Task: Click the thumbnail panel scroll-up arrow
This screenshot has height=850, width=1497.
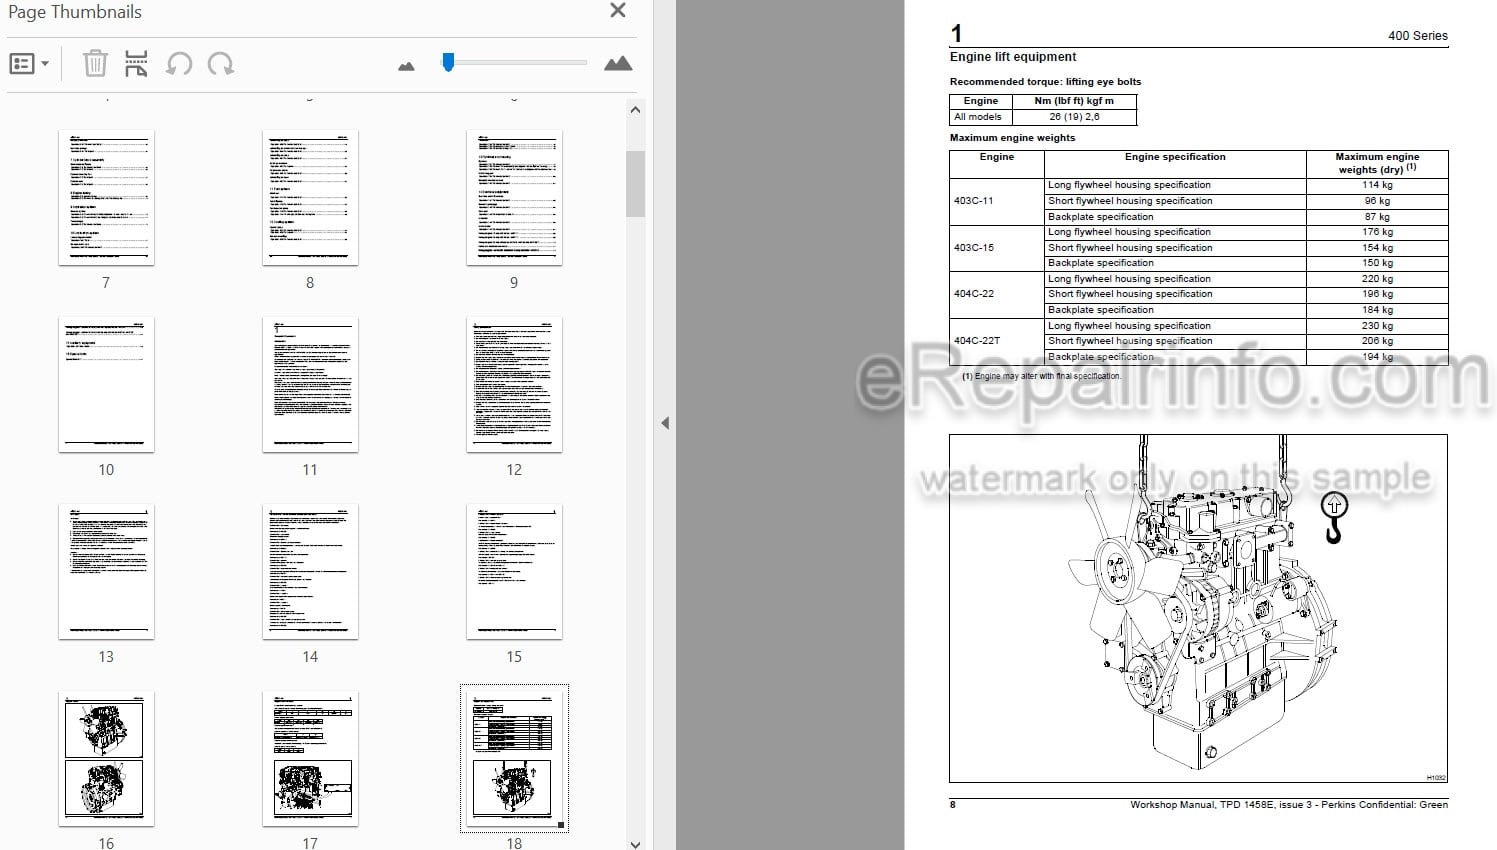Action: pos(636,110)
